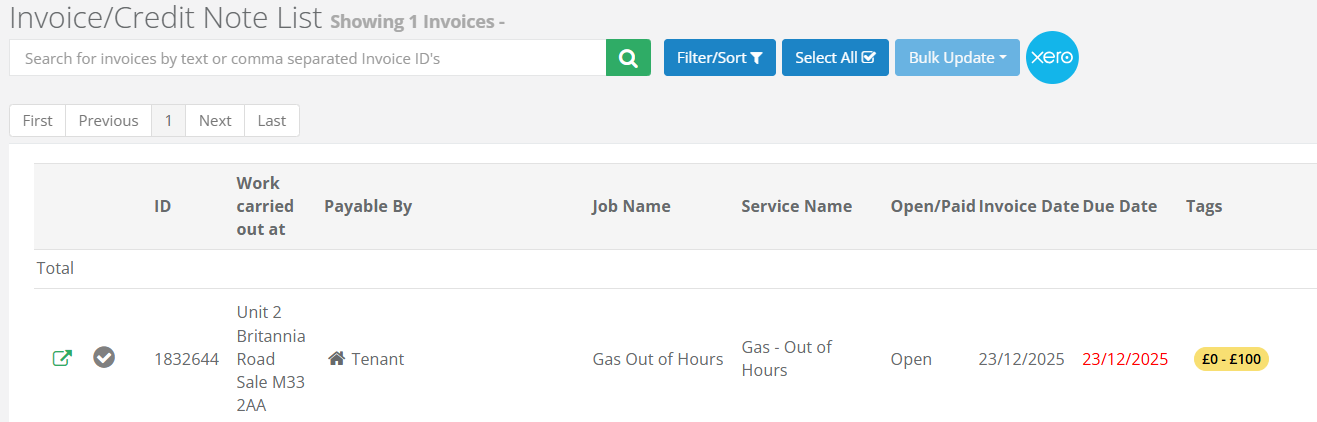Open the Xero integration icon
The width and height of the screenshot is (1317, 422).
click(1052, 58)
